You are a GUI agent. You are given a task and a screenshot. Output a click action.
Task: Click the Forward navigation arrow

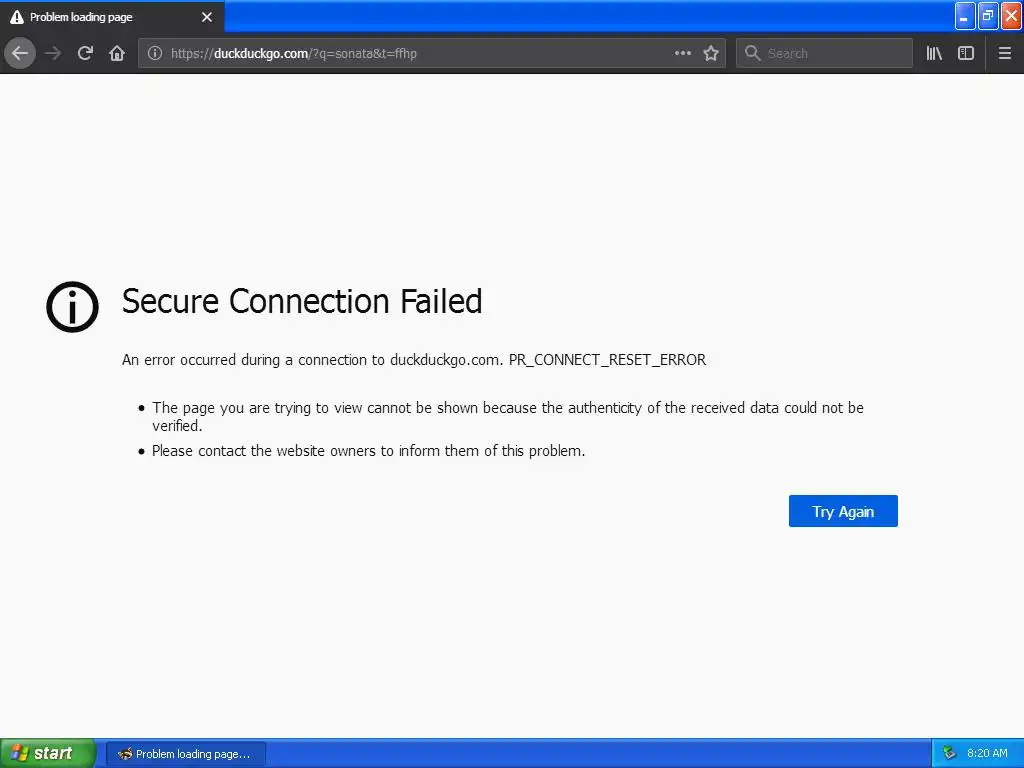coord(53,53)
